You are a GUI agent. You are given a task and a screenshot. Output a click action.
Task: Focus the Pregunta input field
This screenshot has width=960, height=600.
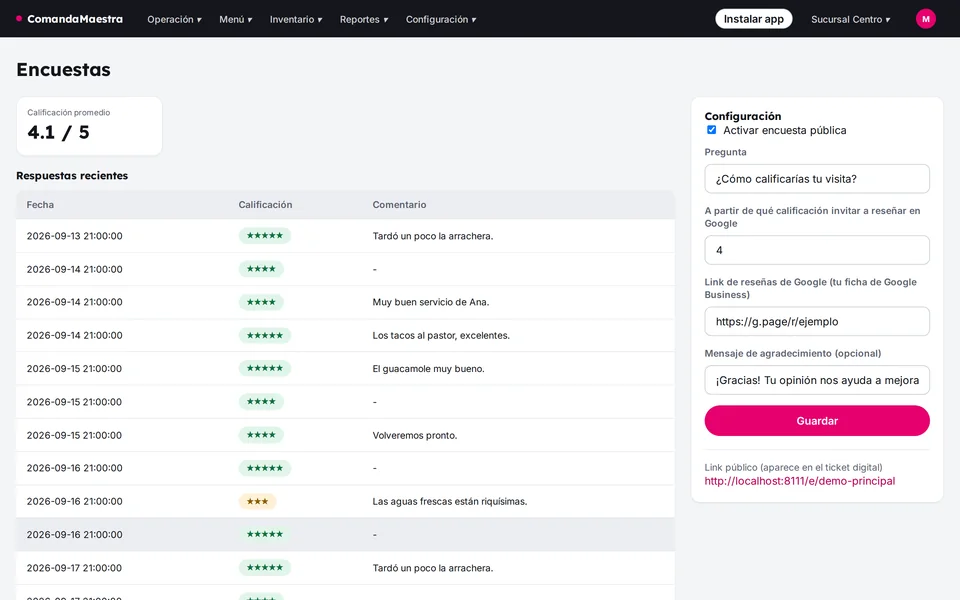(x=817, y=179)
